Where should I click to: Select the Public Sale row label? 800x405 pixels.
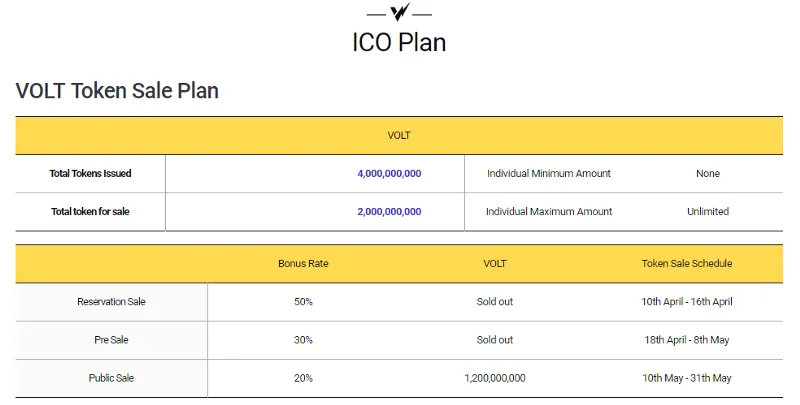(111, 378)
